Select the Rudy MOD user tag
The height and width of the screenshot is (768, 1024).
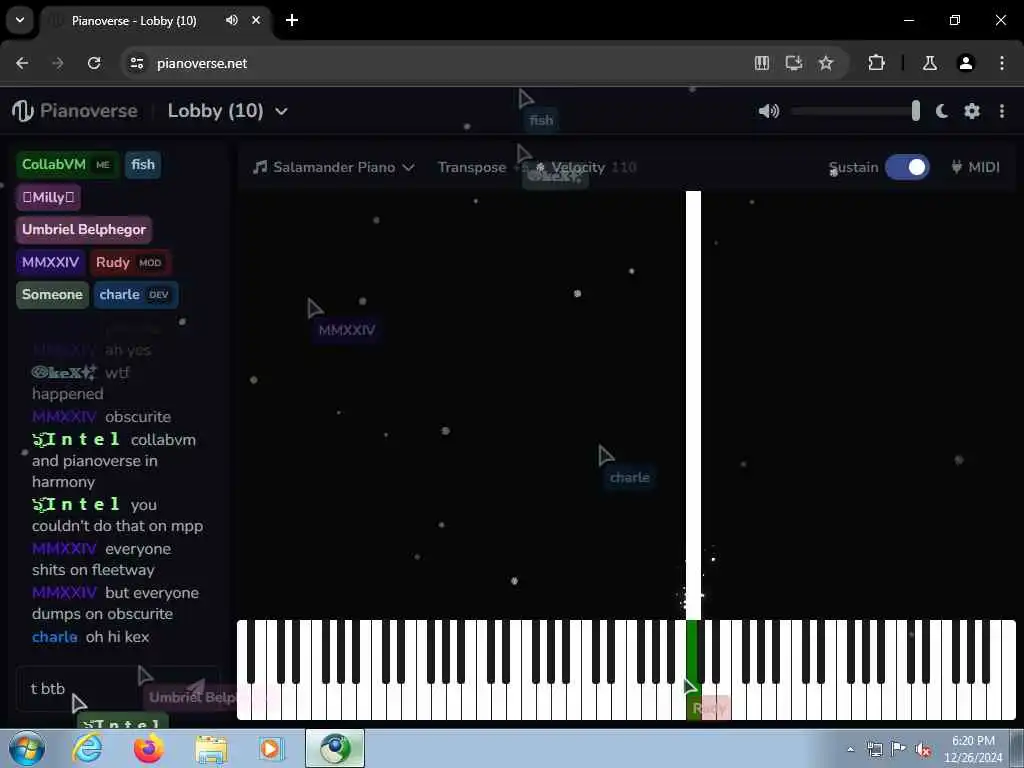[x=130, y=263]
